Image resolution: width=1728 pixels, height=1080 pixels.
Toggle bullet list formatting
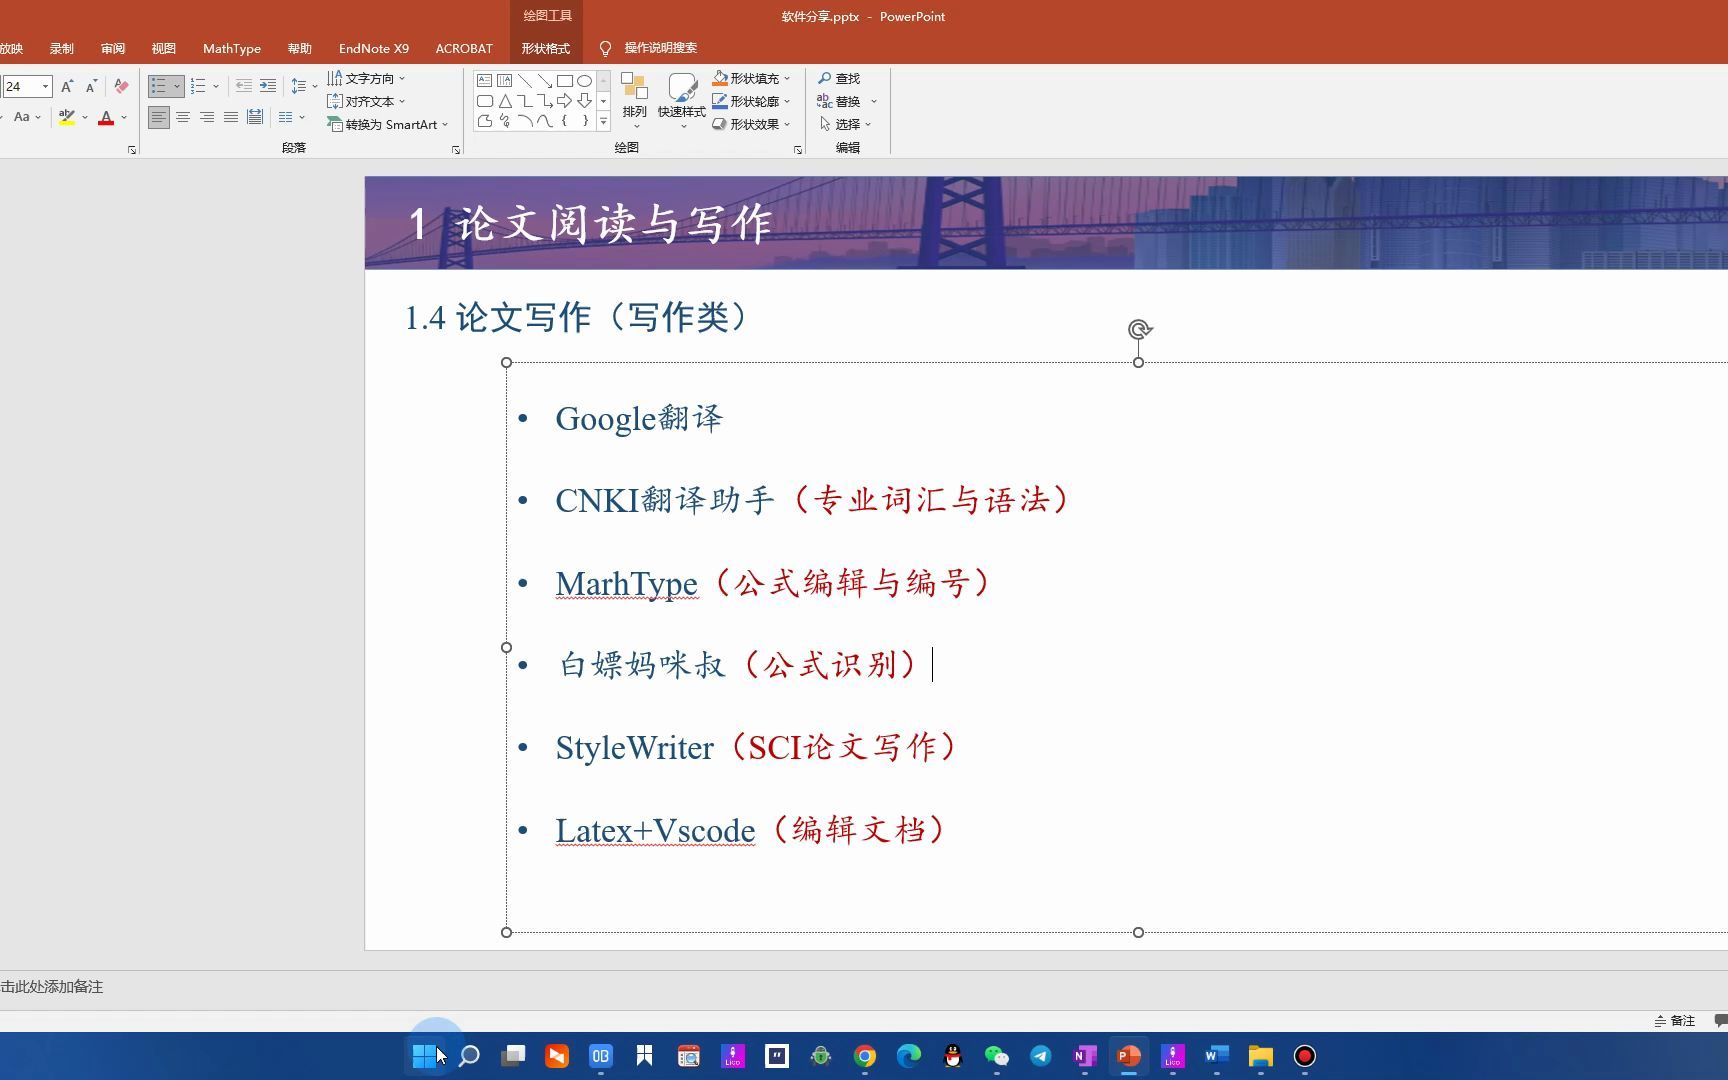click(159, 87)
